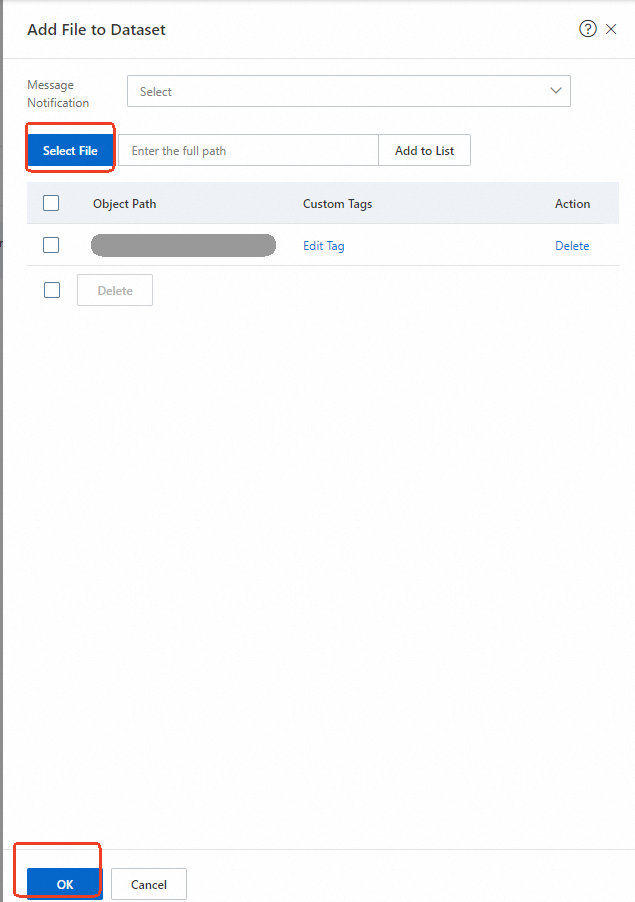Click the Add to List button
This screenshot has height=902, width=635.
point(424,150)
